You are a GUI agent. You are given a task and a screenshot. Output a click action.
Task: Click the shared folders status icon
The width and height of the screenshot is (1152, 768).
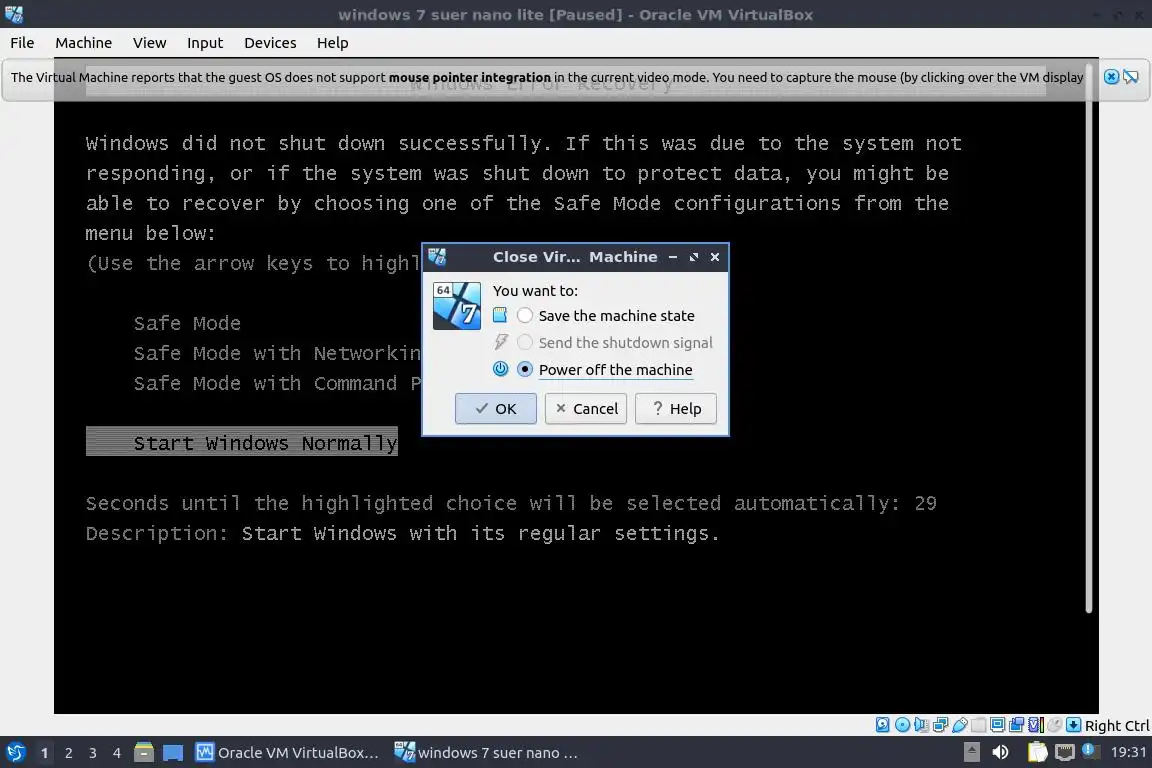[x=979, y=725]
